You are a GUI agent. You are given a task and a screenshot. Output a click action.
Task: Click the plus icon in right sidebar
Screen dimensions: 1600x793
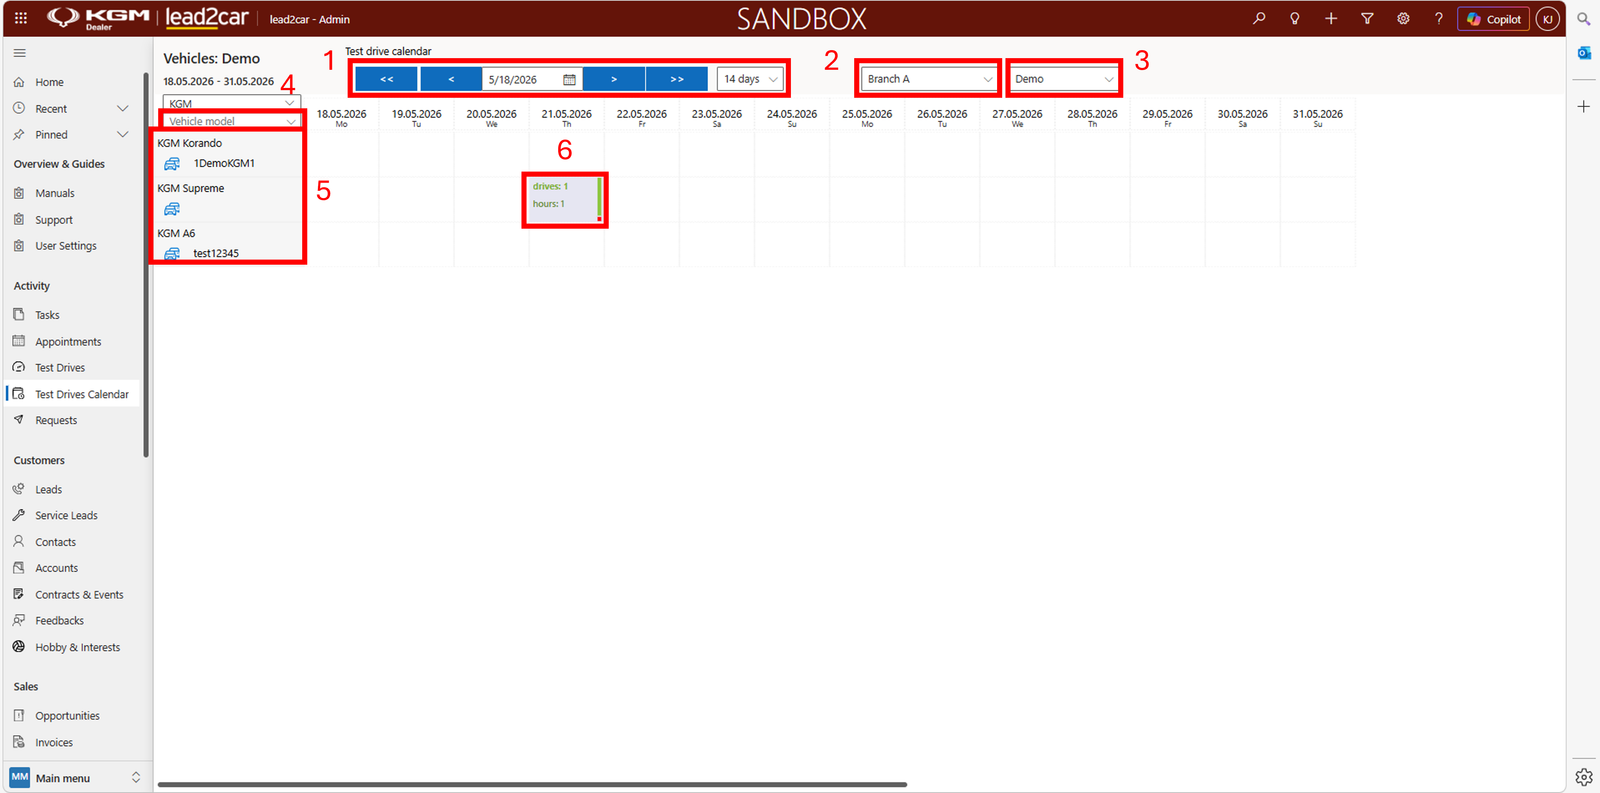(x=1584, y=106)
